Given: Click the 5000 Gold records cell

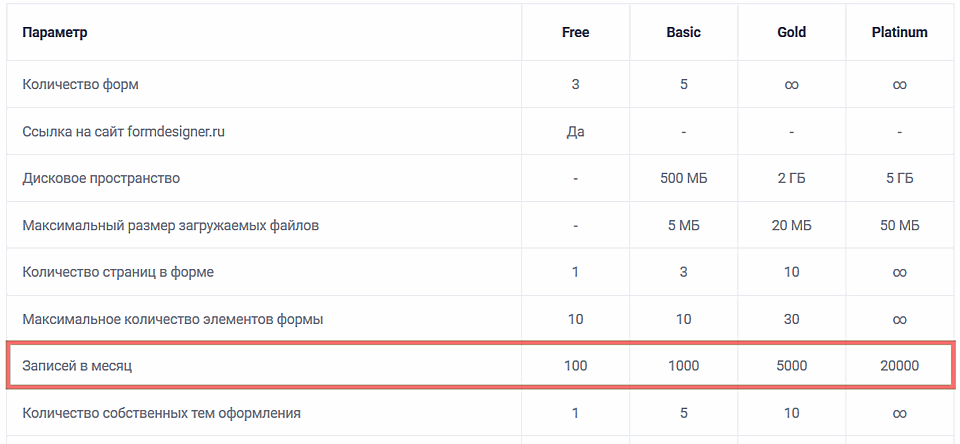Looking at the screenshot, I should [791, 366].
